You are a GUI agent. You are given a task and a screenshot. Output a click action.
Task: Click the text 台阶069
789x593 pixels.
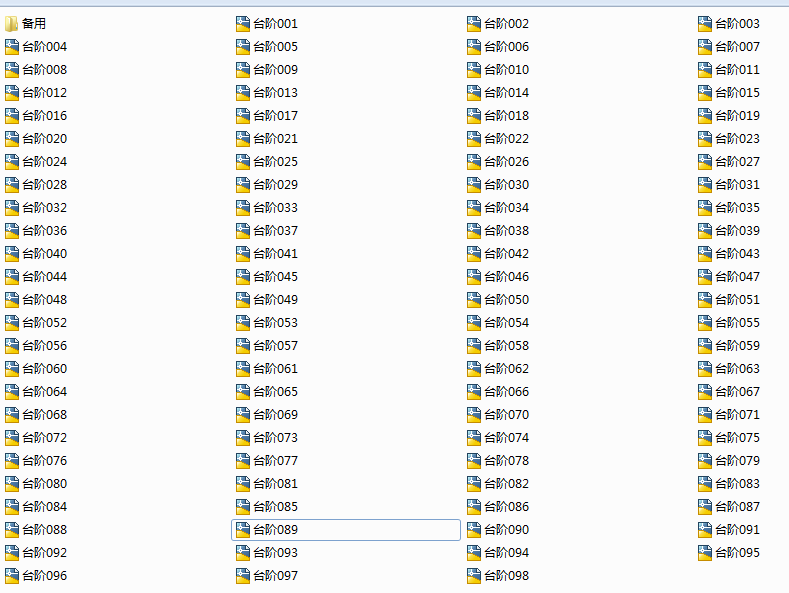275,415
